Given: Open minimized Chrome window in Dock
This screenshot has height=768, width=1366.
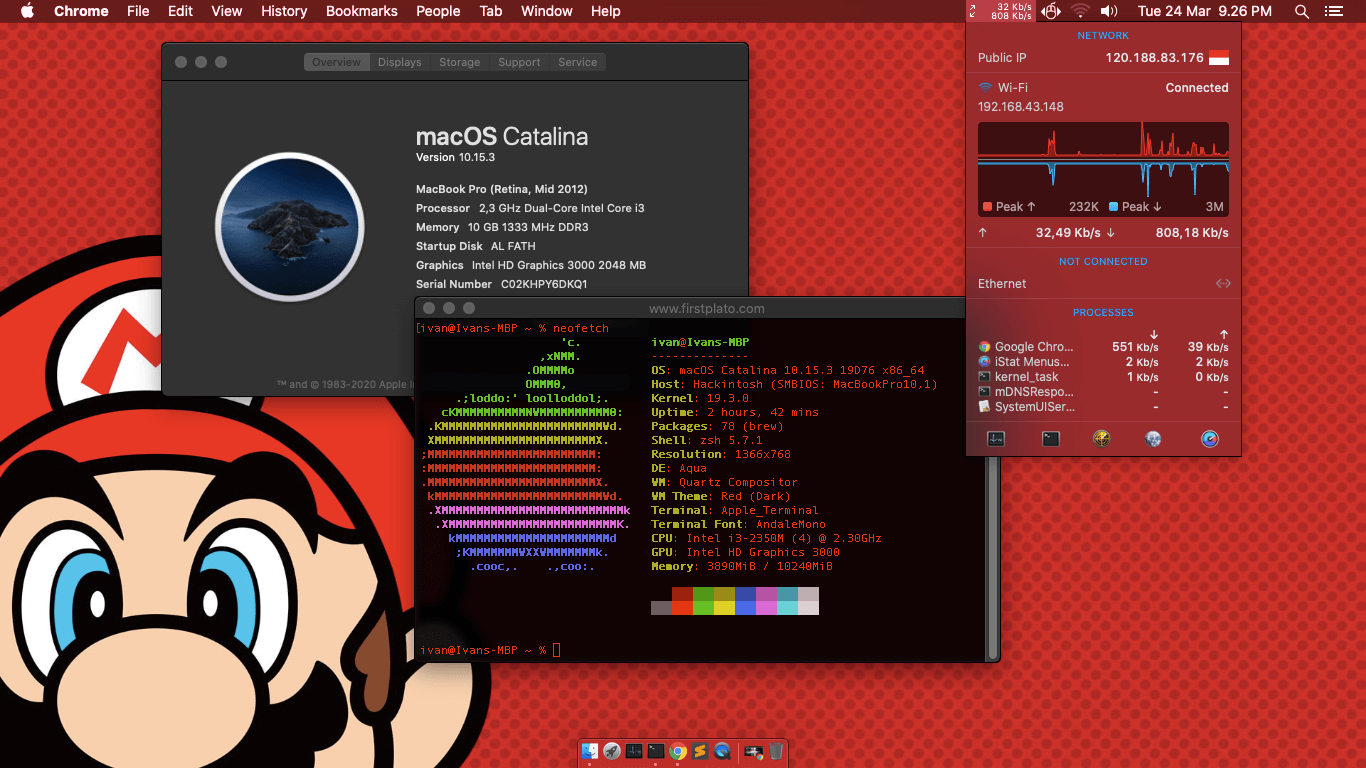Looking at the screenshot, I should [753, 751].
